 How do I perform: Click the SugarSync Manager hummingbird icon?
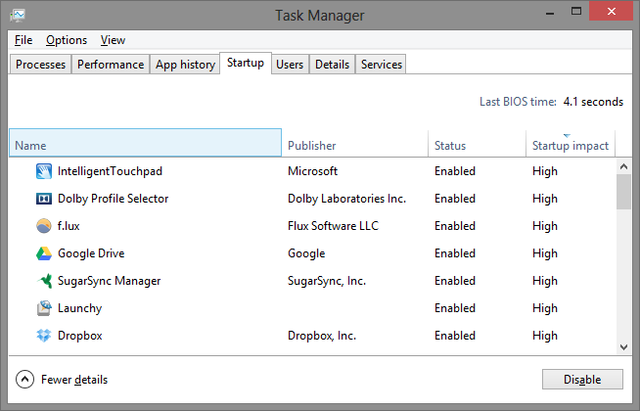[44, 281]
